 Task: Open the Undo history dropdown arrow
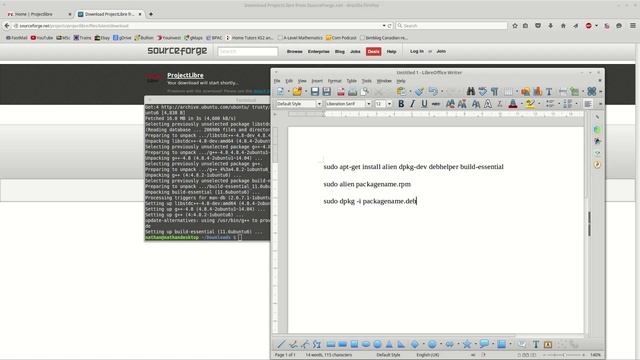442,91
